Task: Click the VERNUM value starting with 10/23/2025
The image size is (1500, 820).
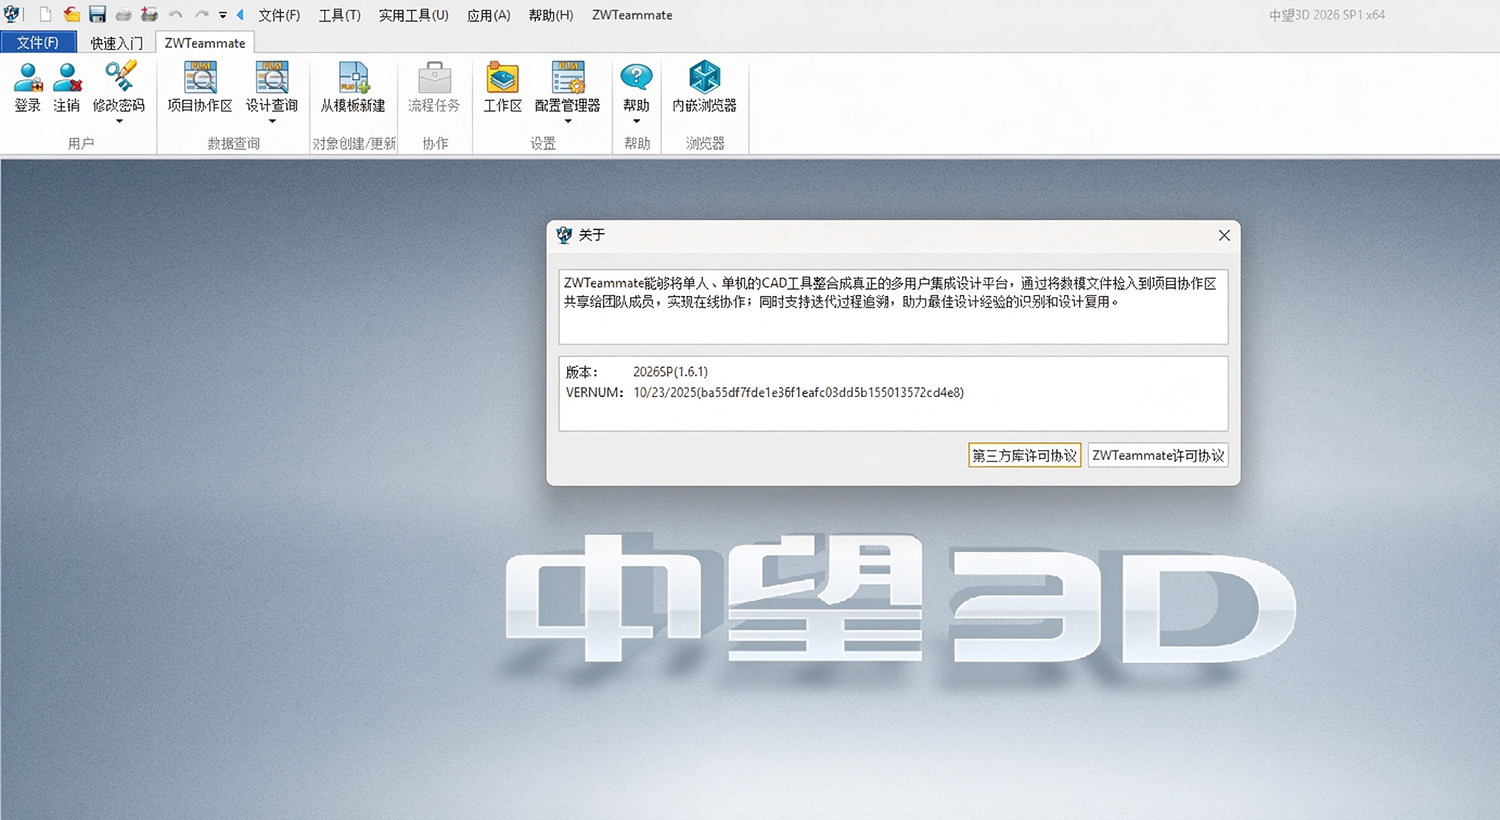Action: coord(799,393)
